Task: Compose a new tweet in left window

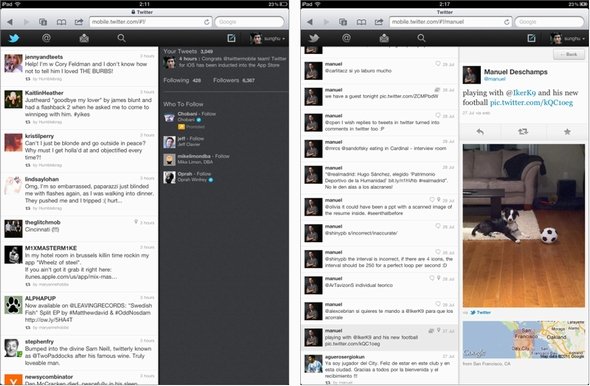Action: 231,38
